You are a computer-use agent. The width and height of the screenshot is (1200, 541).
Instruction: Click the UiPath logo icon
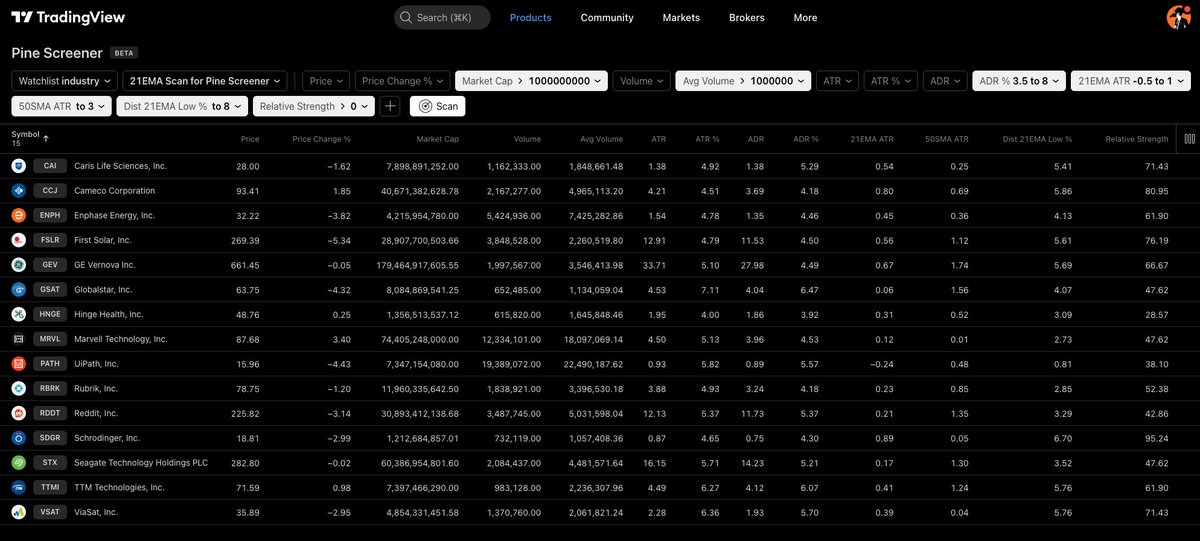pyautogui.click(x=18, y=364)
